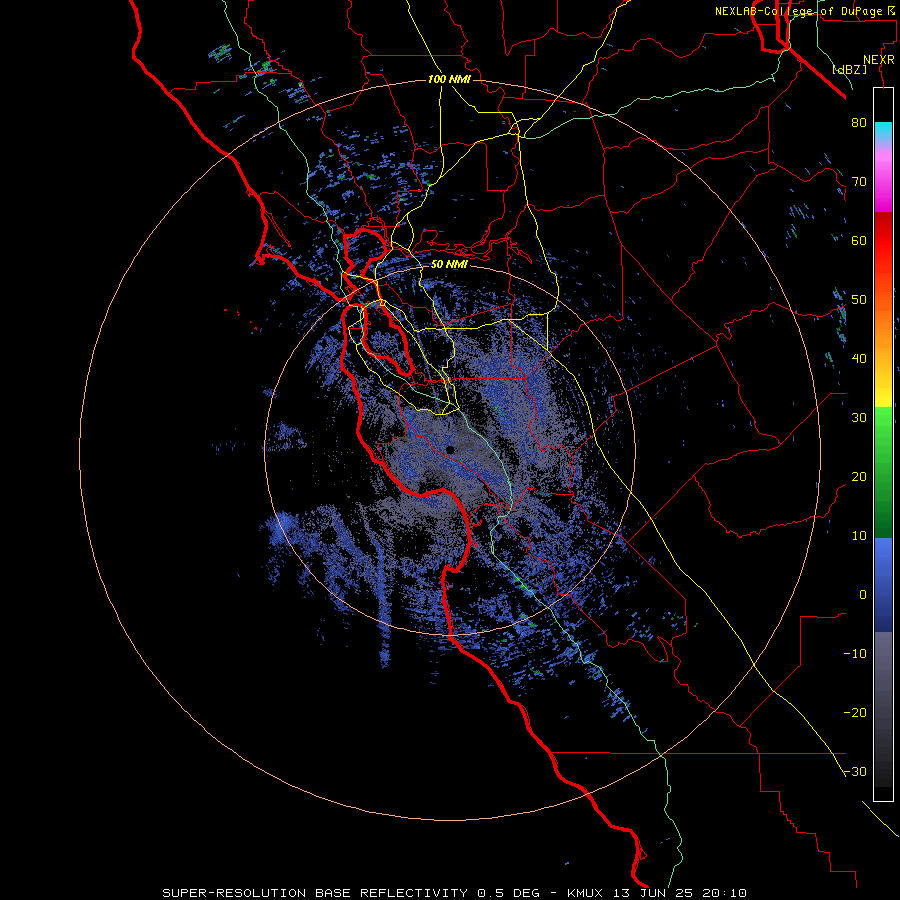Click the NEXR label above the scale
This screenshot has height=900, width=900.
pos(879,60)
